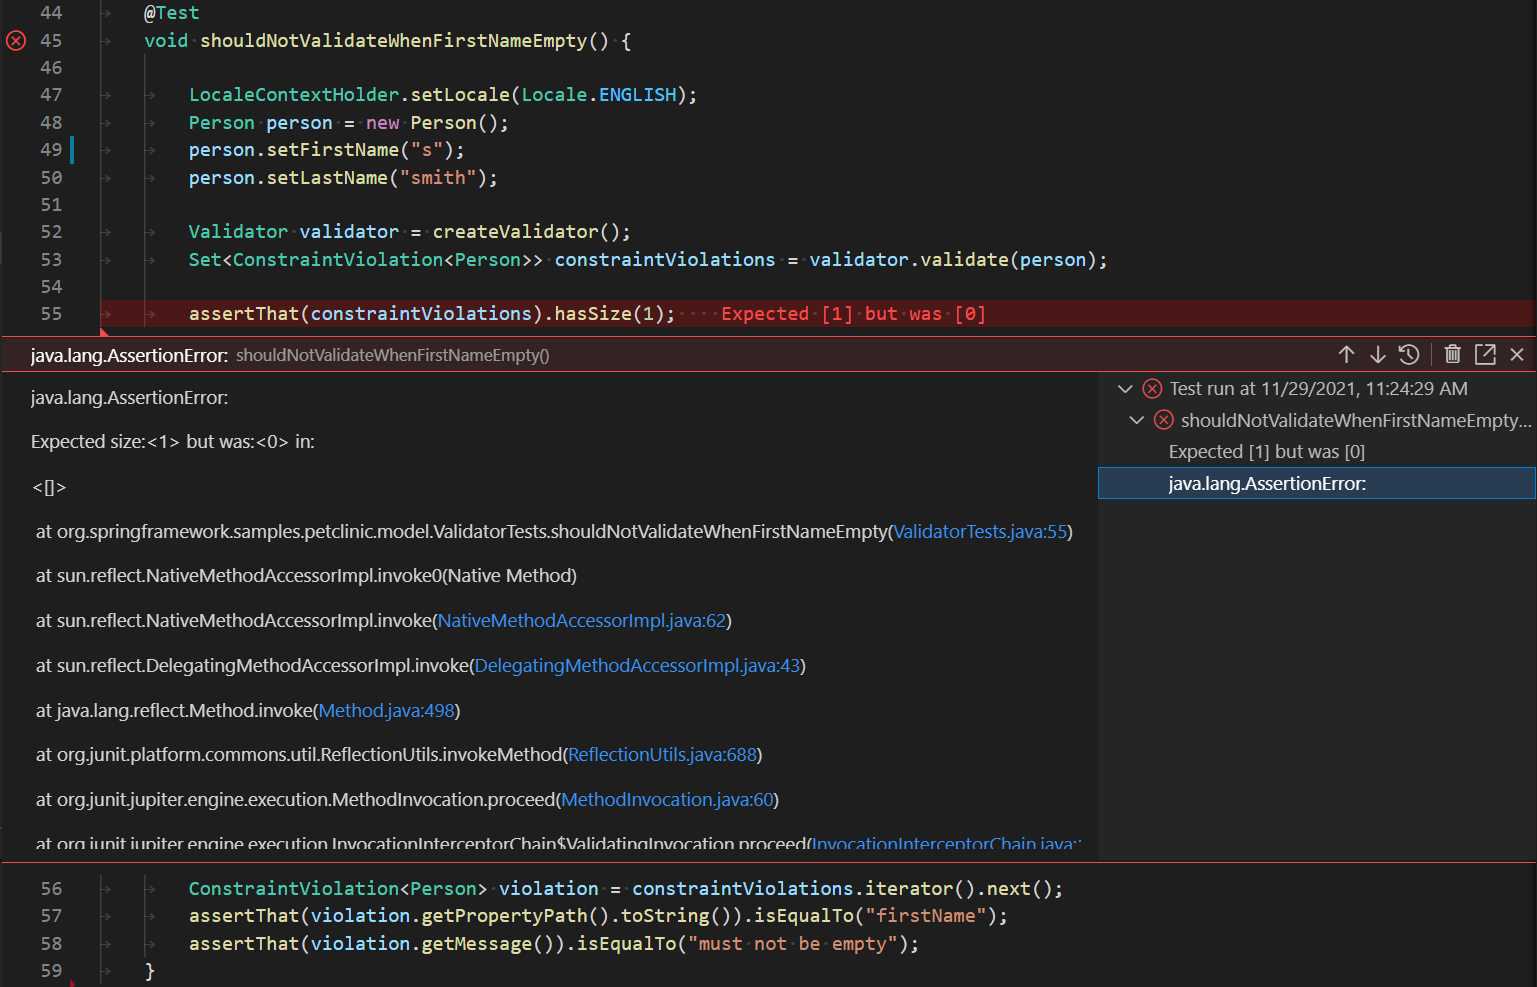Select 'Expected [1] but was [0]' tree item
Viewport: 1537px width, 987px height.
(x=1266, y=452)
